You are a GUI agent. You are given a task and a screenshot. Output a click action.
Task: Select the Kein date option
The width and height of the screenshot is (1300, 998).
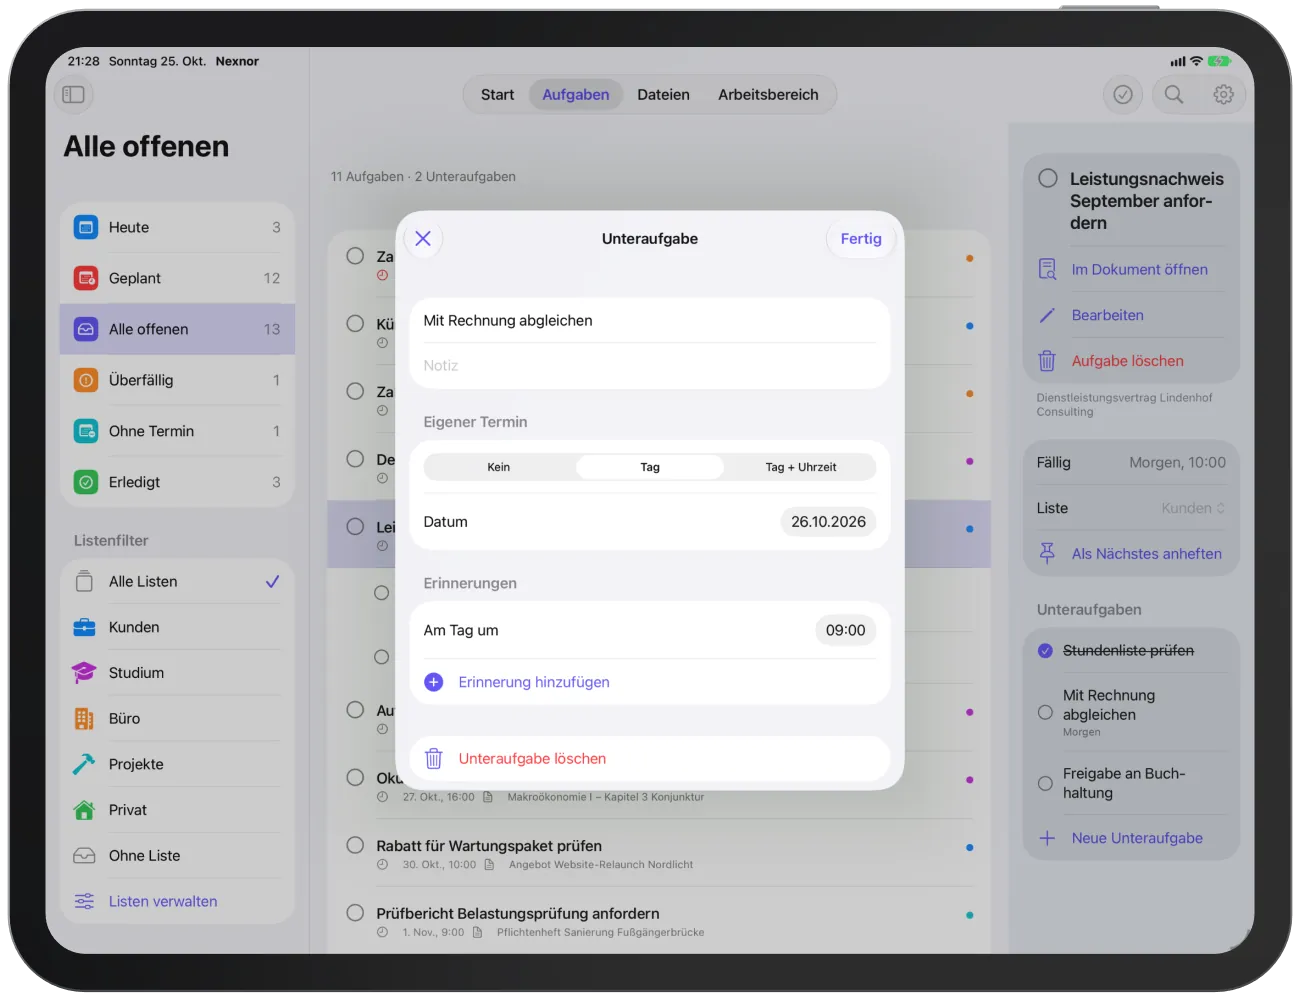click(499, 467)
